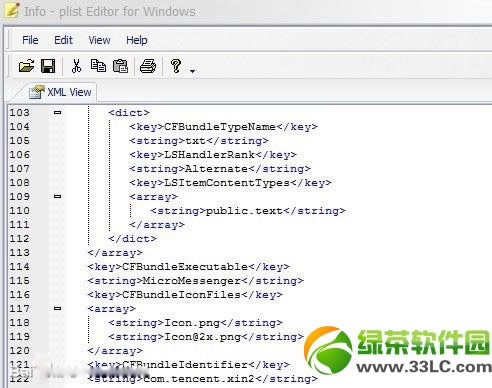Viewport: 492px width, 388px height.
Task: Collapse the dict node at line 103
Action: (x=57, y=113)
